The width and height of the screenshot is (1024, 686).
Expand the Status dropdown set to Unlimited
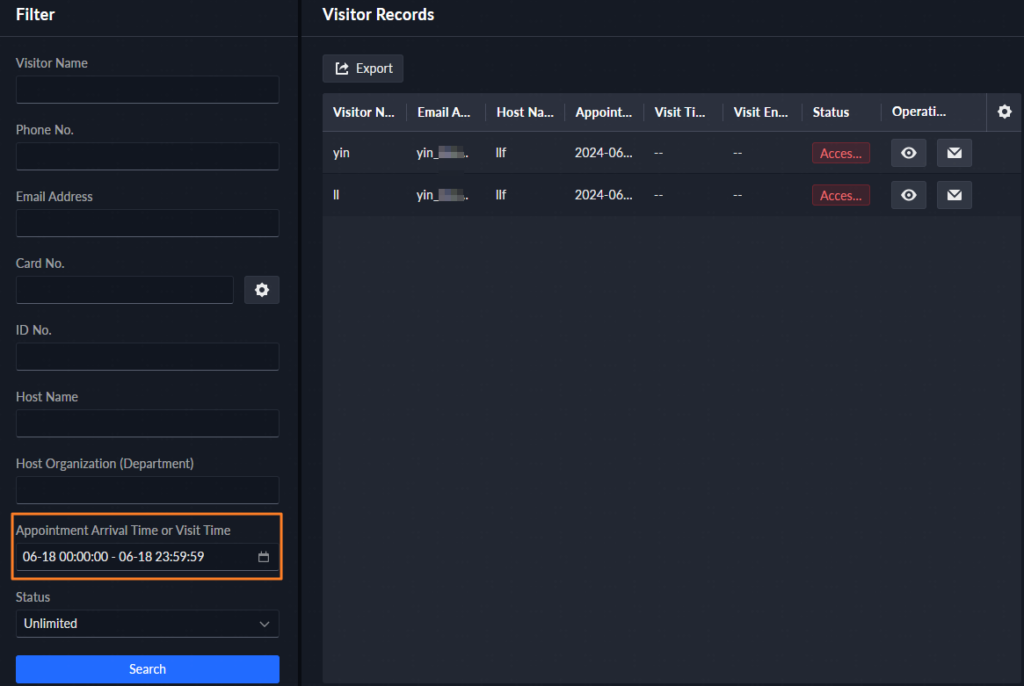tap(147, 624)
